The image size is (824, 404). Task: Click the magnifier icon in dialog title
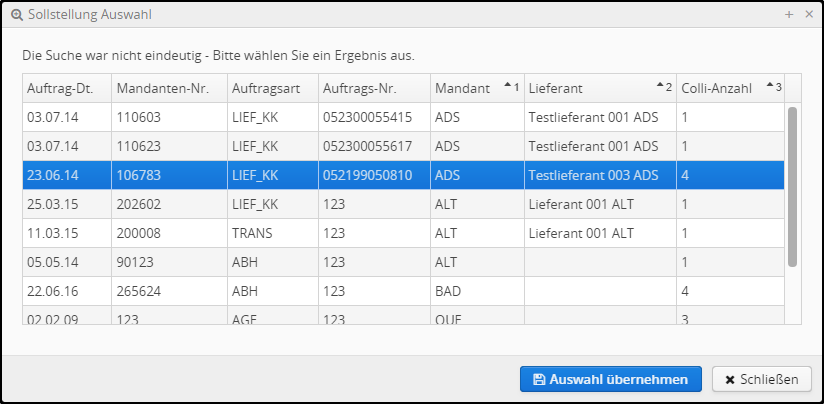click(17, 15)
